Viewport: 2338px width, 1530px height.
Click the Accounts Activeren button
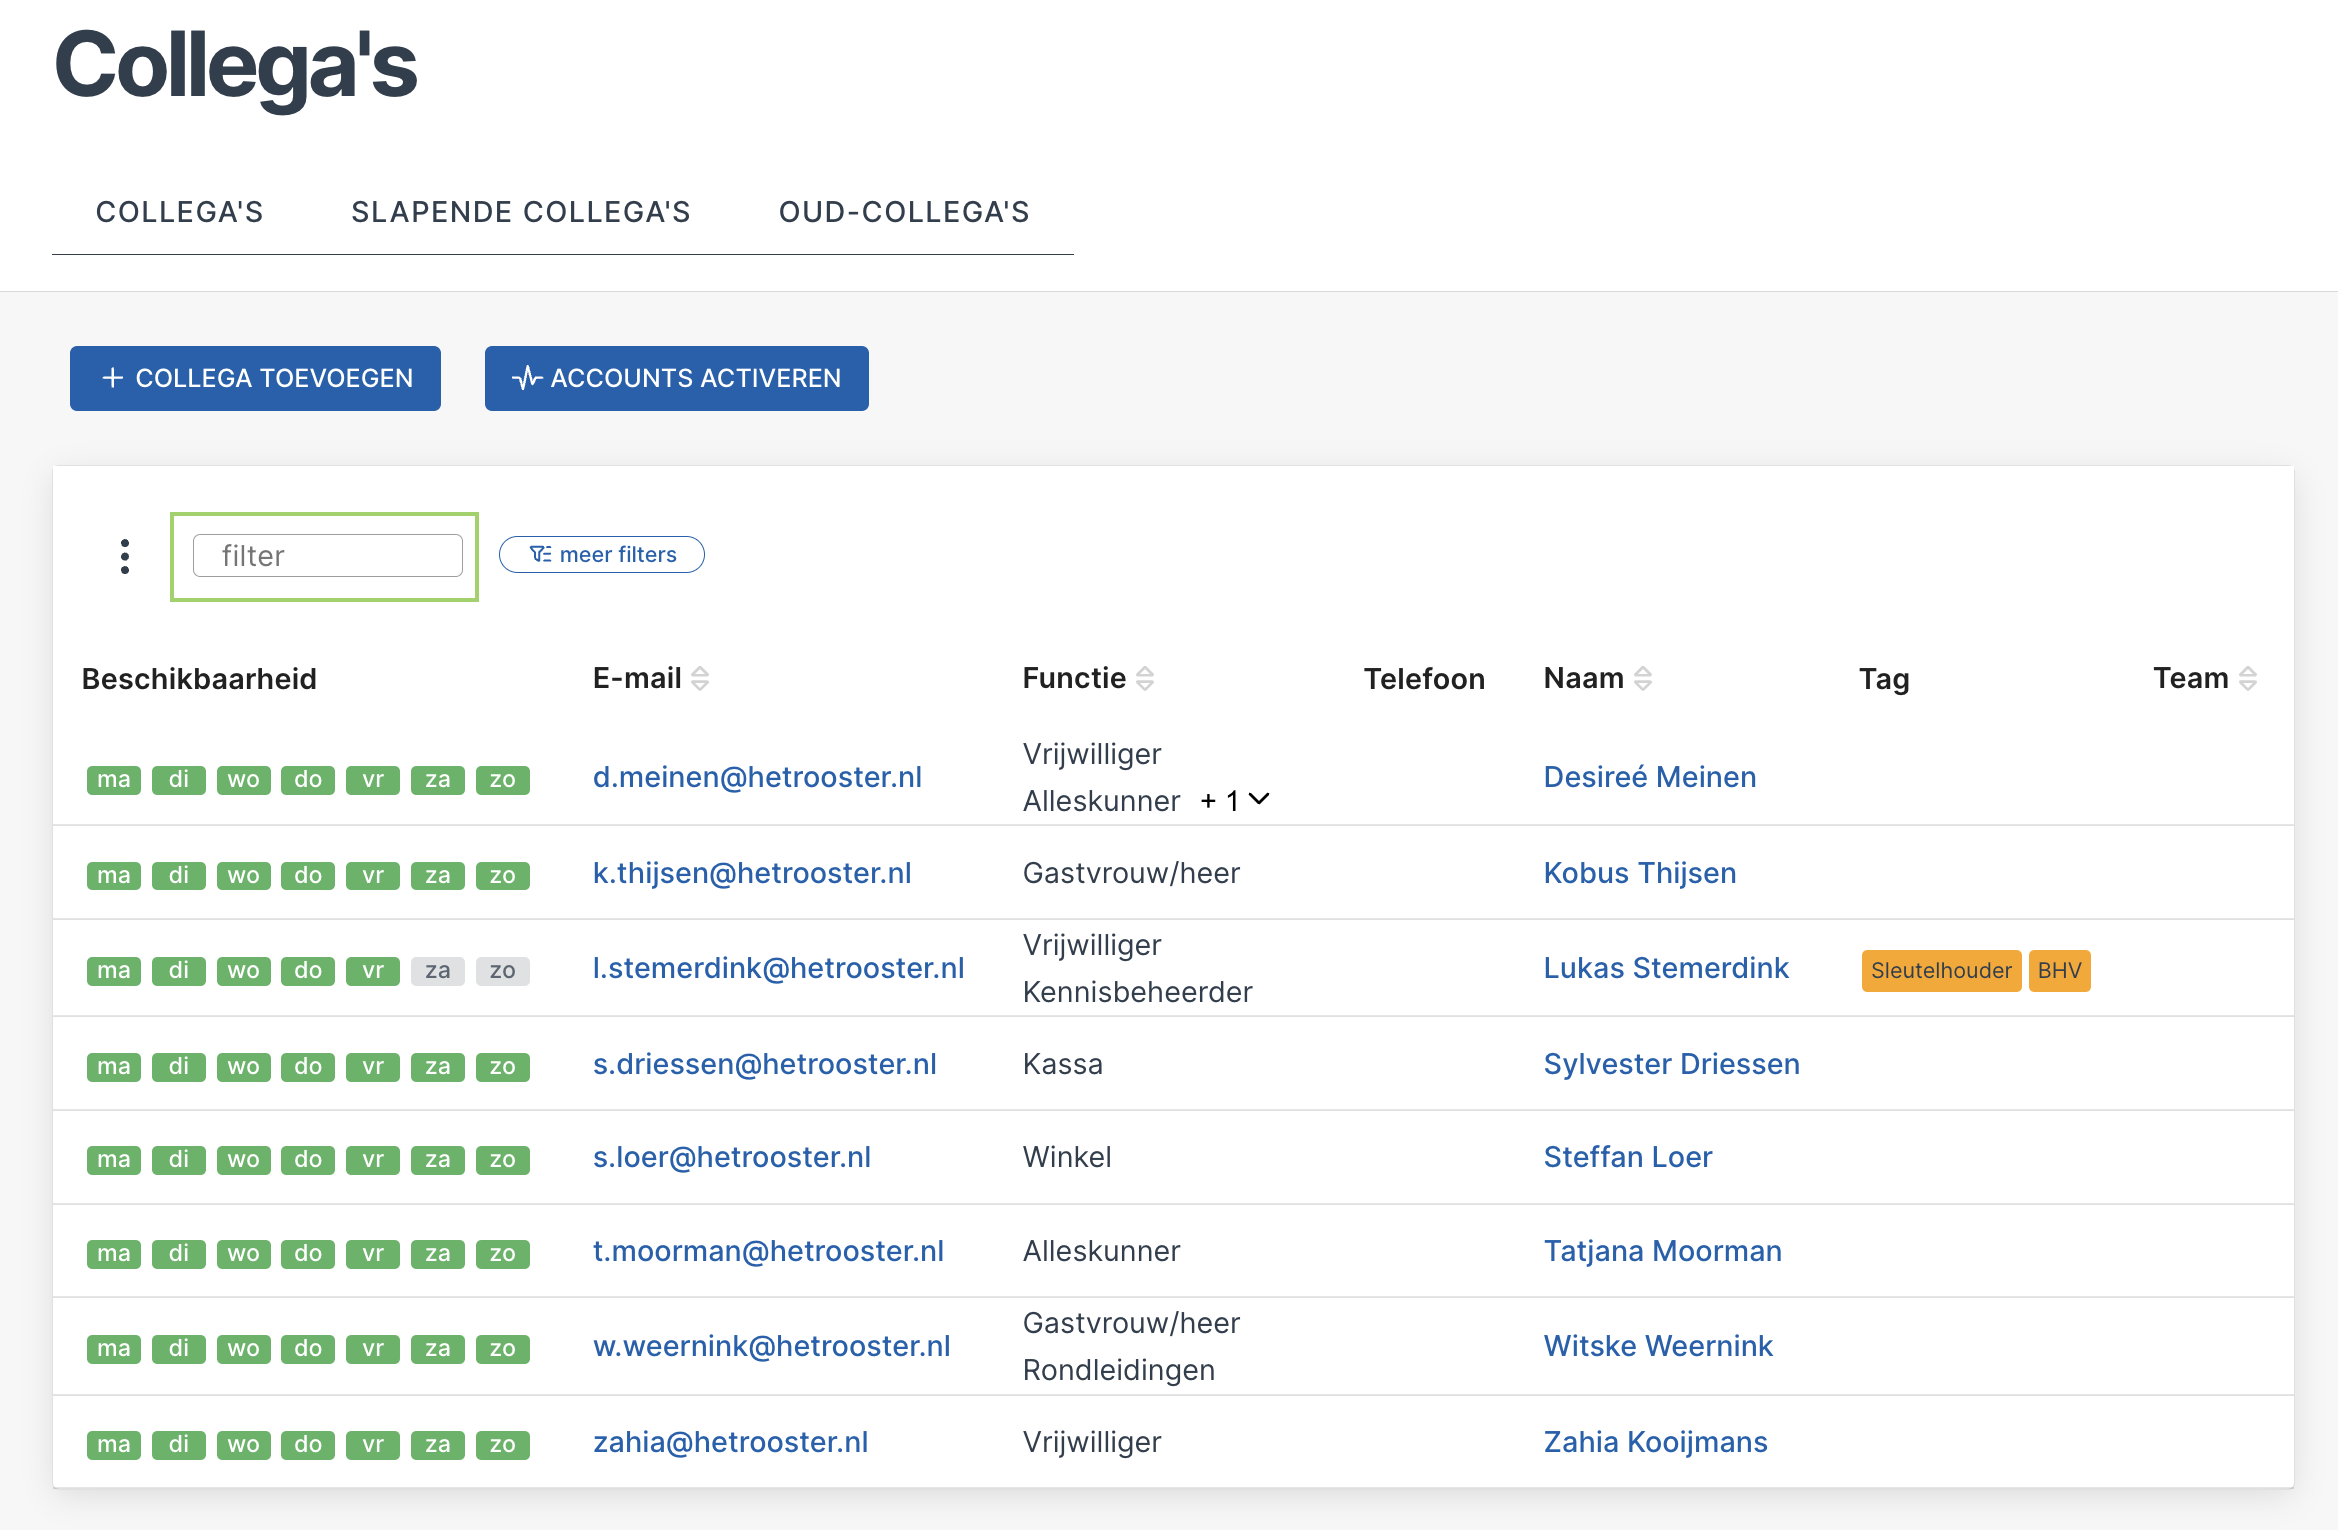[677, 378]
